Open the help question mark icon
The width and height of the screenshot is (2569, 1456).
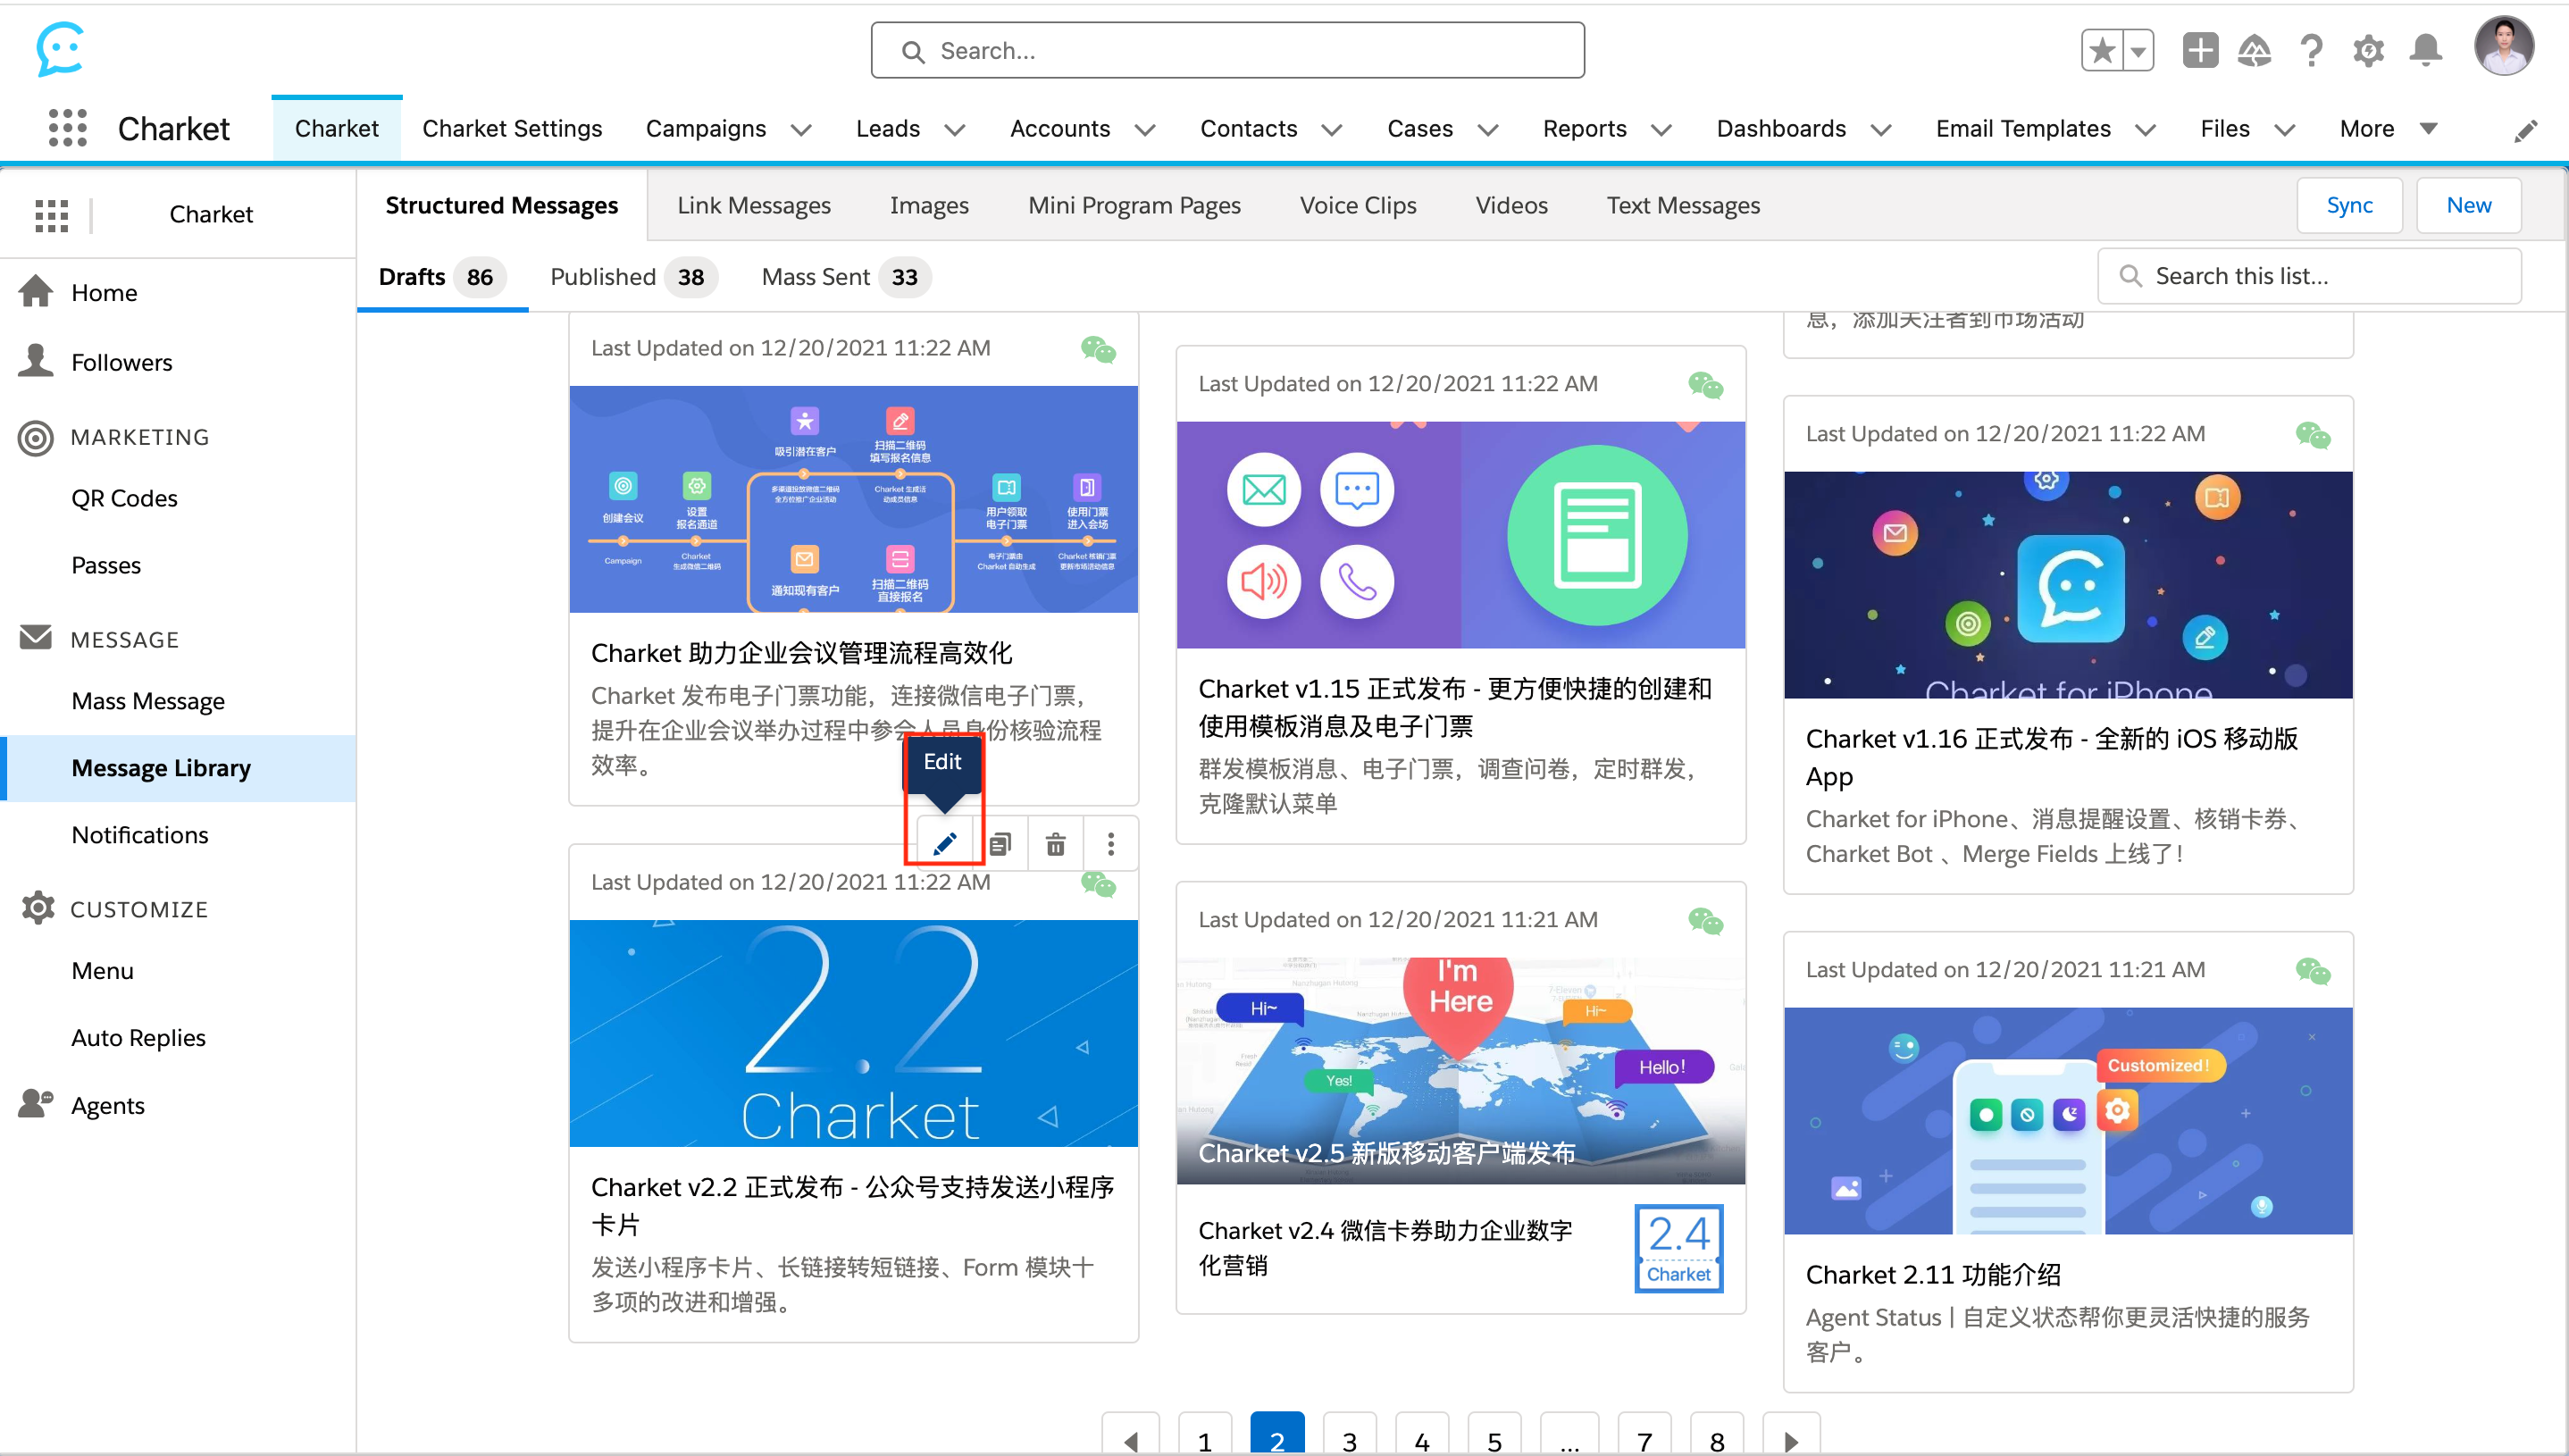[2311, 50]
